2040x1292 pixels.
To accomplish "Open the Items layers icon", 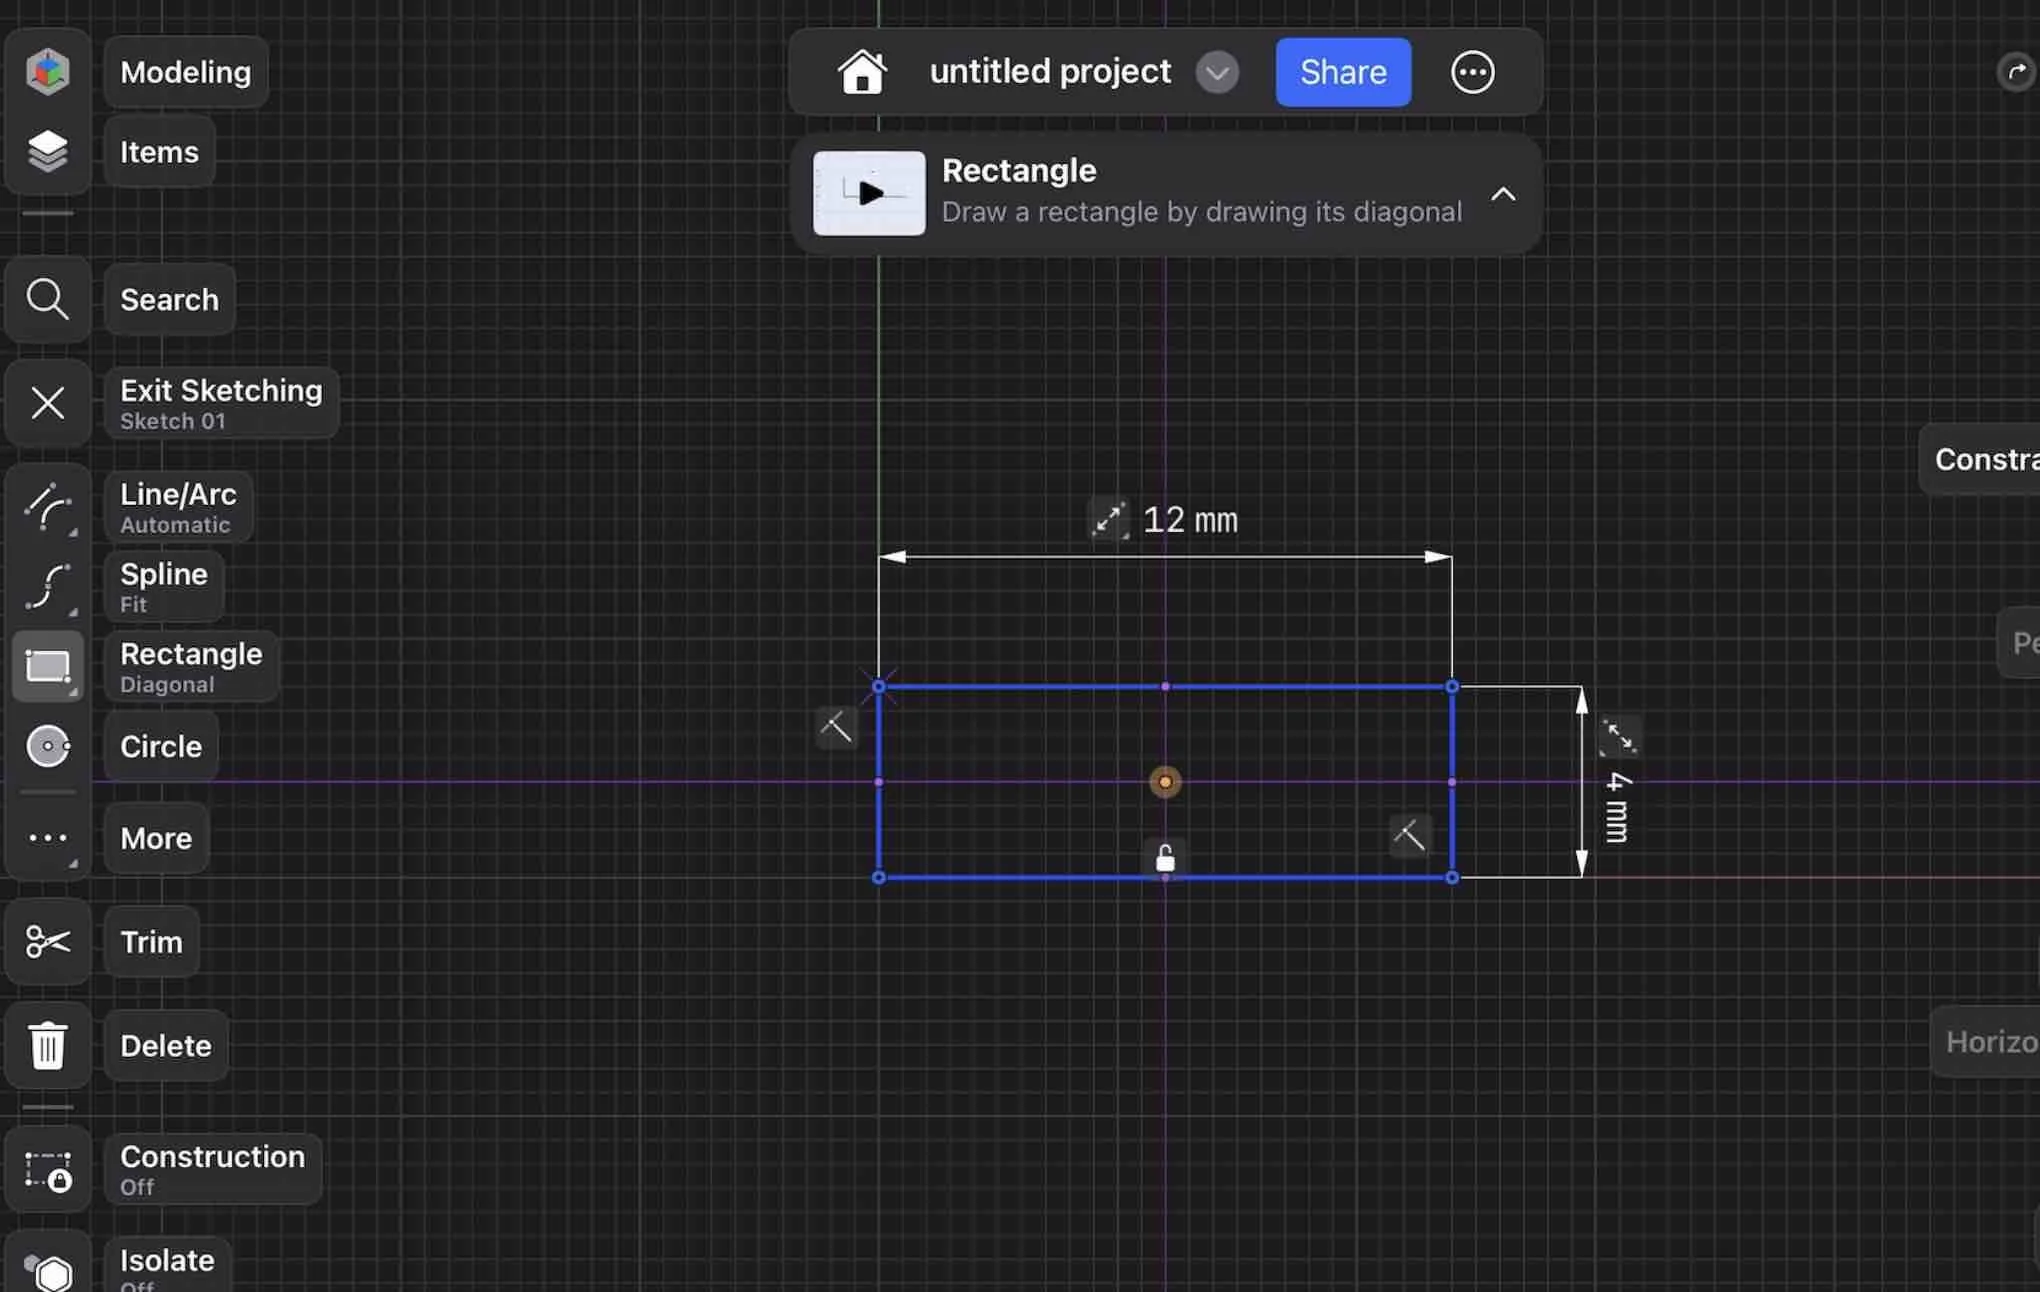I will [x=47, y=151].
